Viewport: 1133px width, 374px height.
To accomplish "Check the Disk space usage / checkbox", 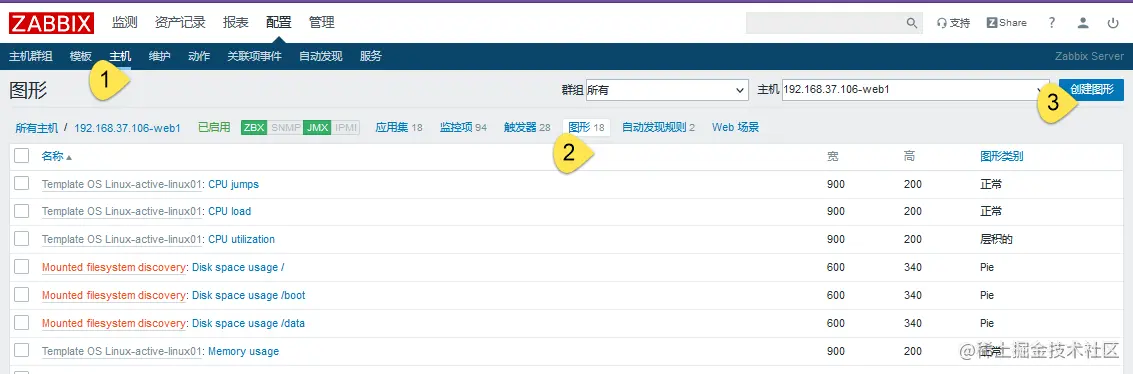I will click(22, 266).
